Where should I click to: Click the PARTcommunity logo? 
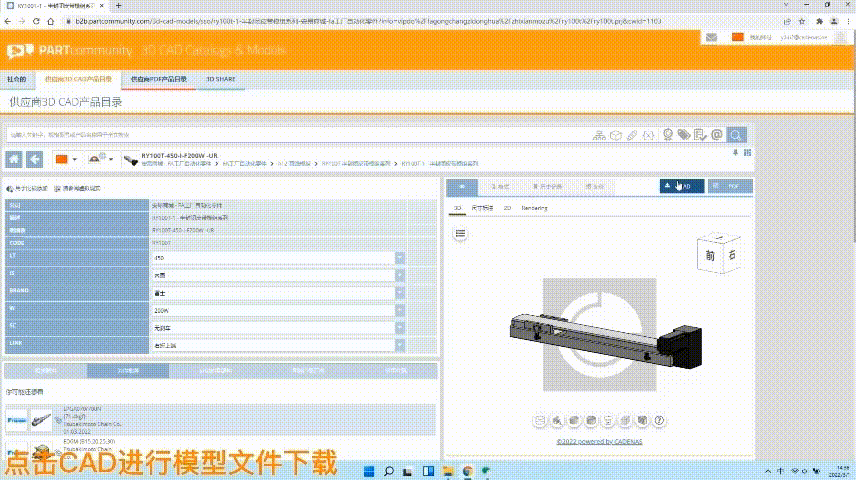coord(69,51)
